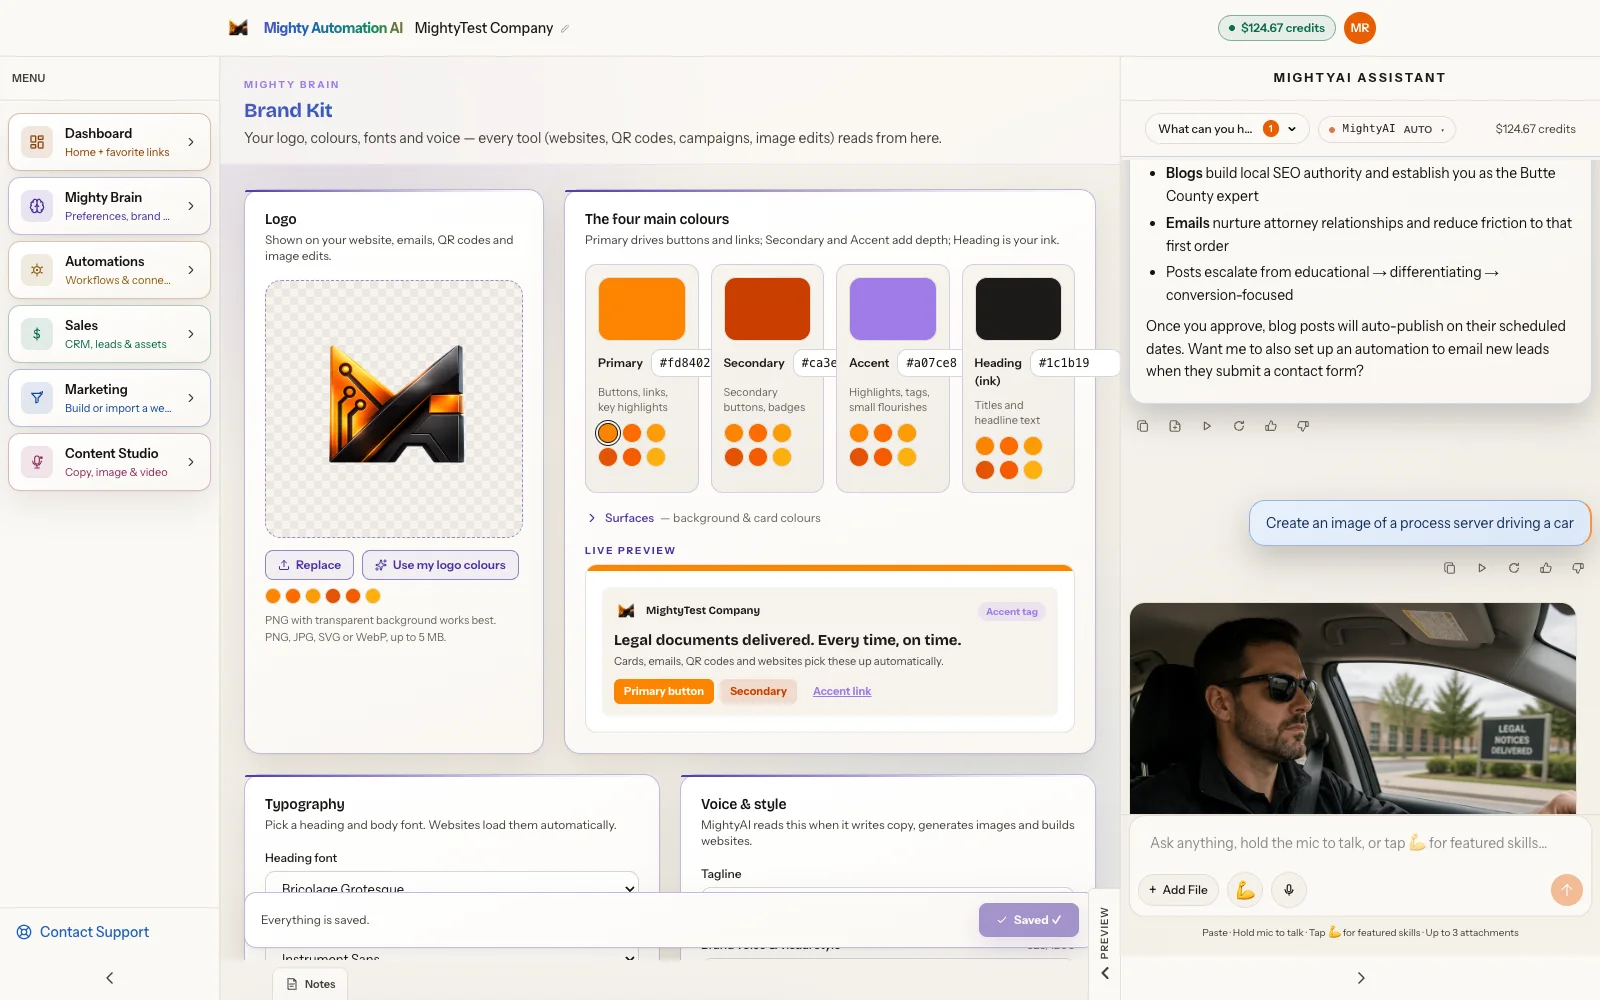
Task: Click the $124.67 credits badge in header
Action: point(1276,28)
